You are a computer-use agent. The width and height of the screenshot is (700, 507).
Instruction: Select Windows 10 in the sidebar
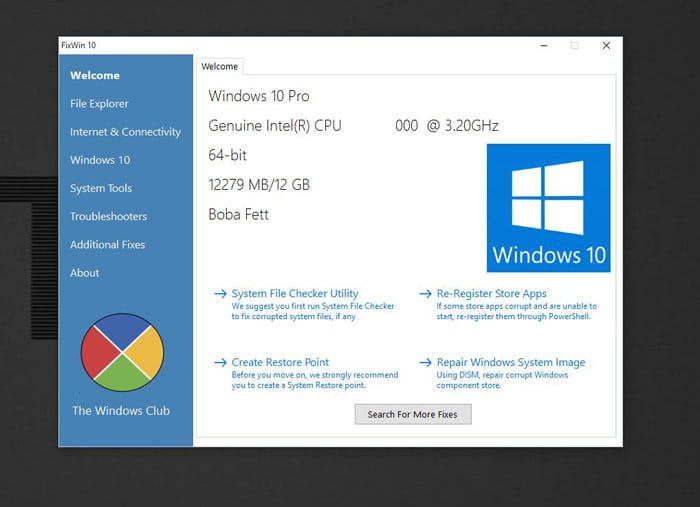pos(100,160)
